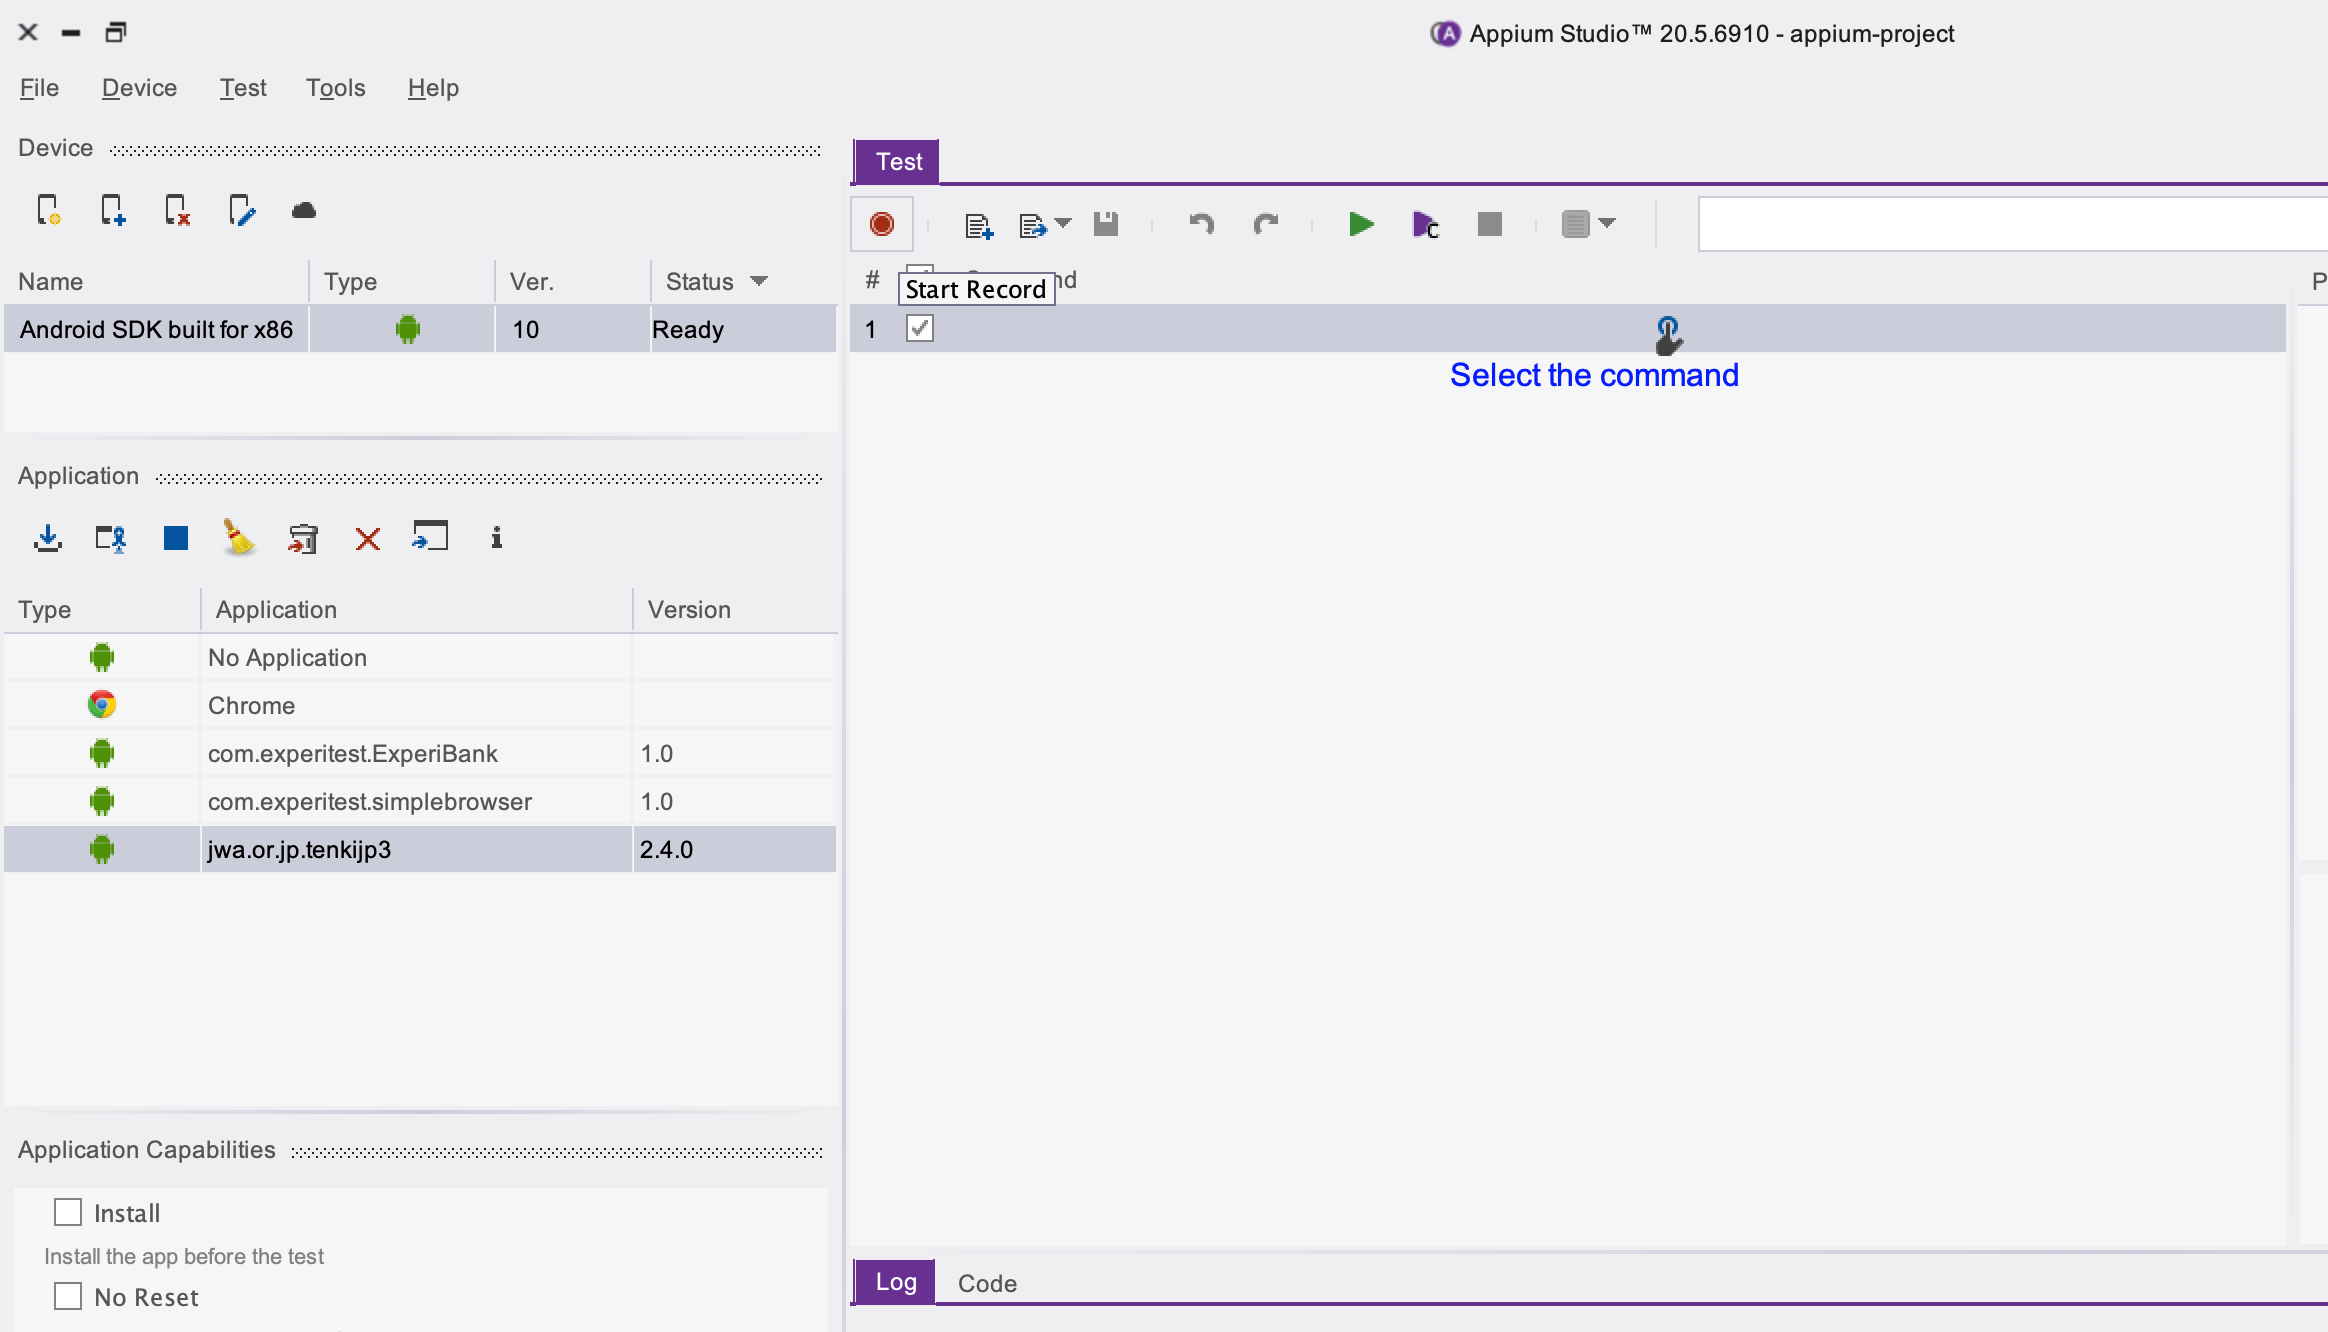The width and height of the screenshot is (2328, 1332).
Task: Click the clear app data broom icon
Action: click(x=239, y=537)
